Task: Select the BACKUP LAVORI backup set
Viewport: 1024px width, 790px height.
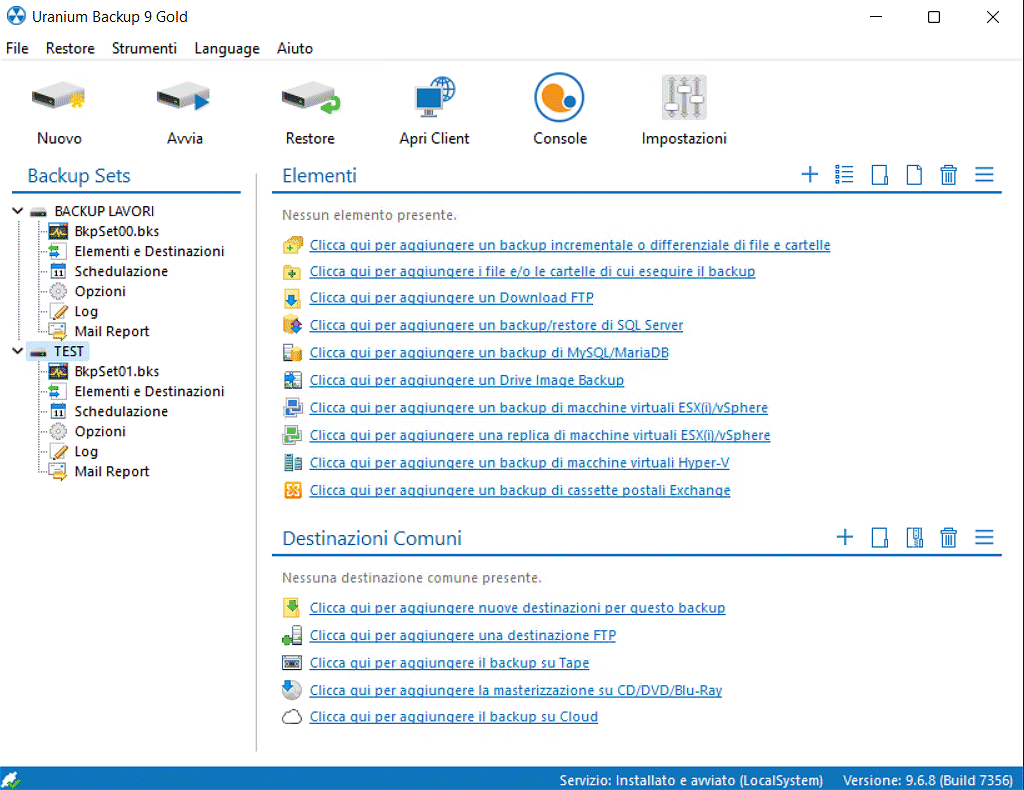Action: coord(104,211)
